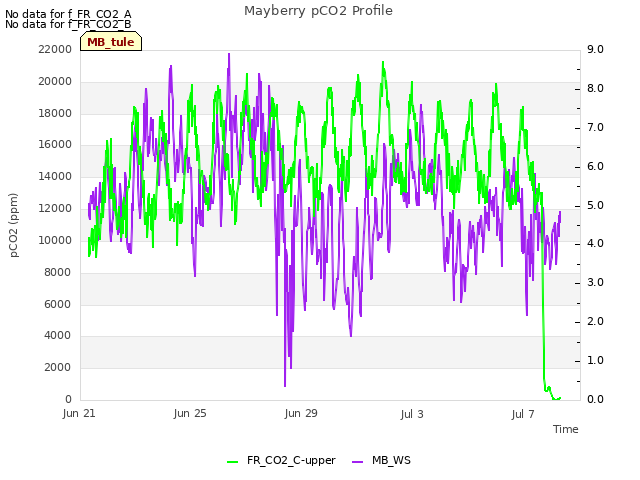Click the 'No data for f_FR_CO2_A' message
Viewport: 640px width, 480px height.
point(68,14)
